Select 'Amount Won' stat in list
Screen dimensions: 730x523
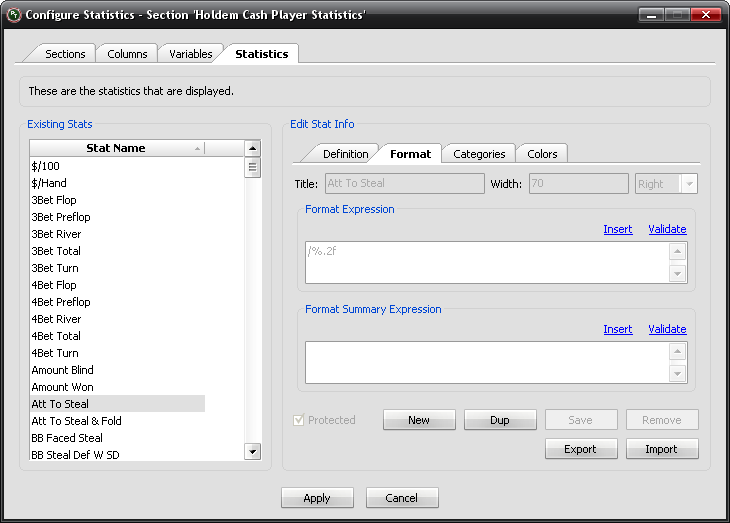point(62,387)
